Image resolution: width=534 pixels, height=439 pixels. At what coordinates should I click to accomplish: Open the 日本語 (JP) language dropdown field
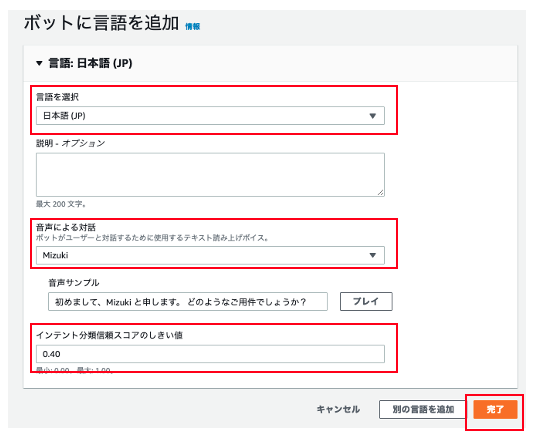pyautogui.click(x=210, y=116)
